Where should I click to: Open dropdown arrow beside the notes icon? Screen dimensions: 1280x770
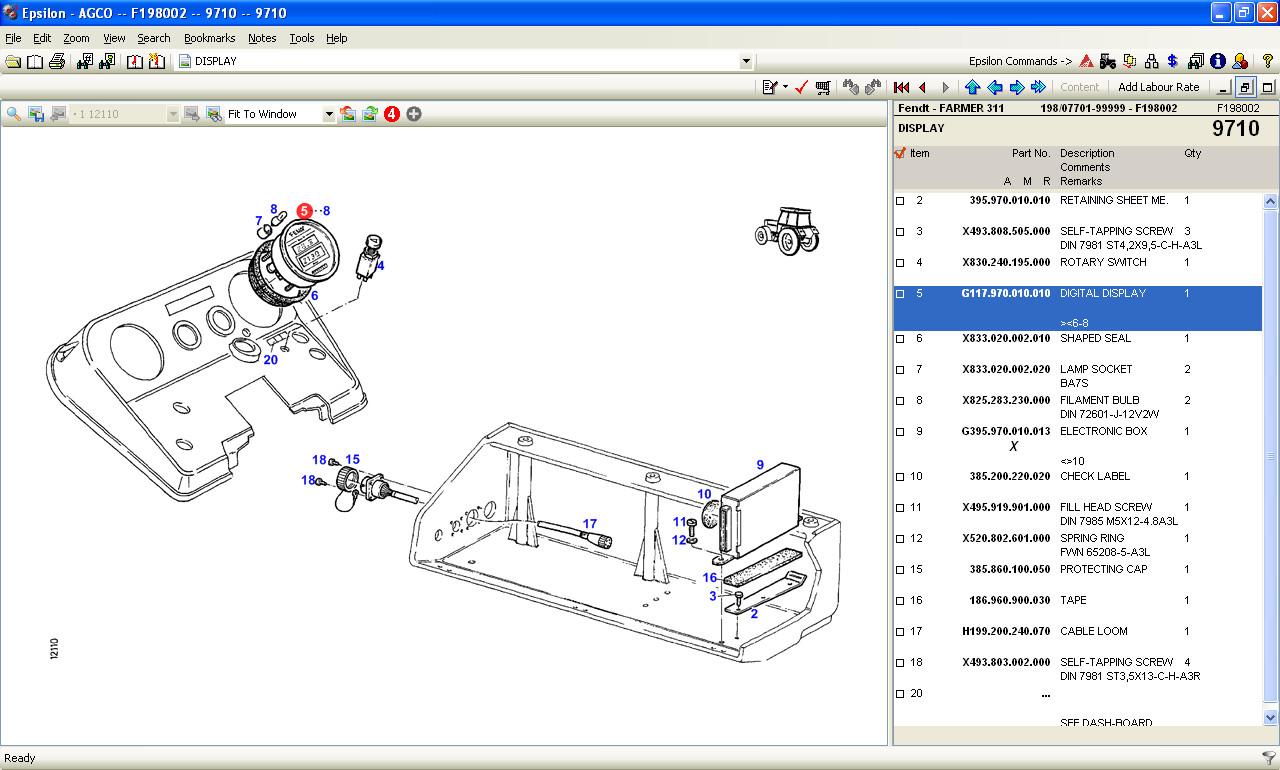coord(786,87)
